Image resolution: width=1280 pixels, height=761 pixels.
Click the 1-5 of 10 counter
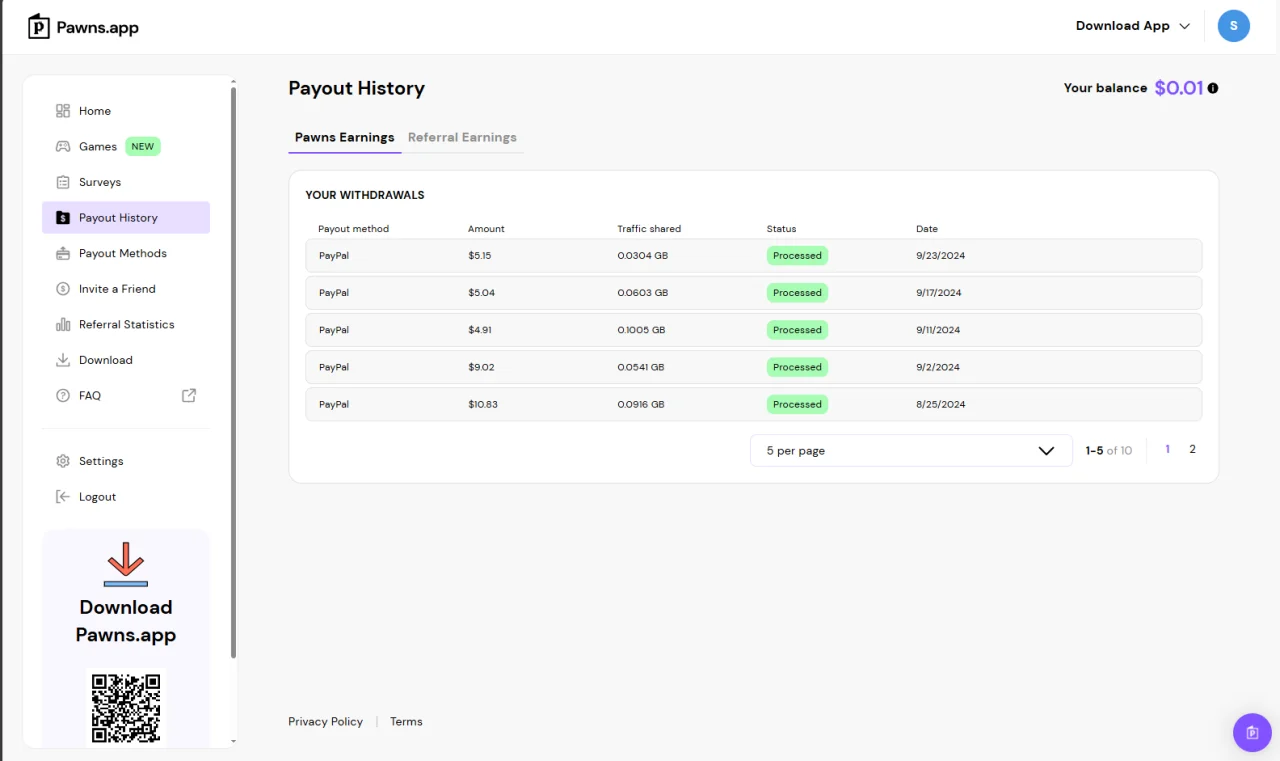coord(1109,451)
